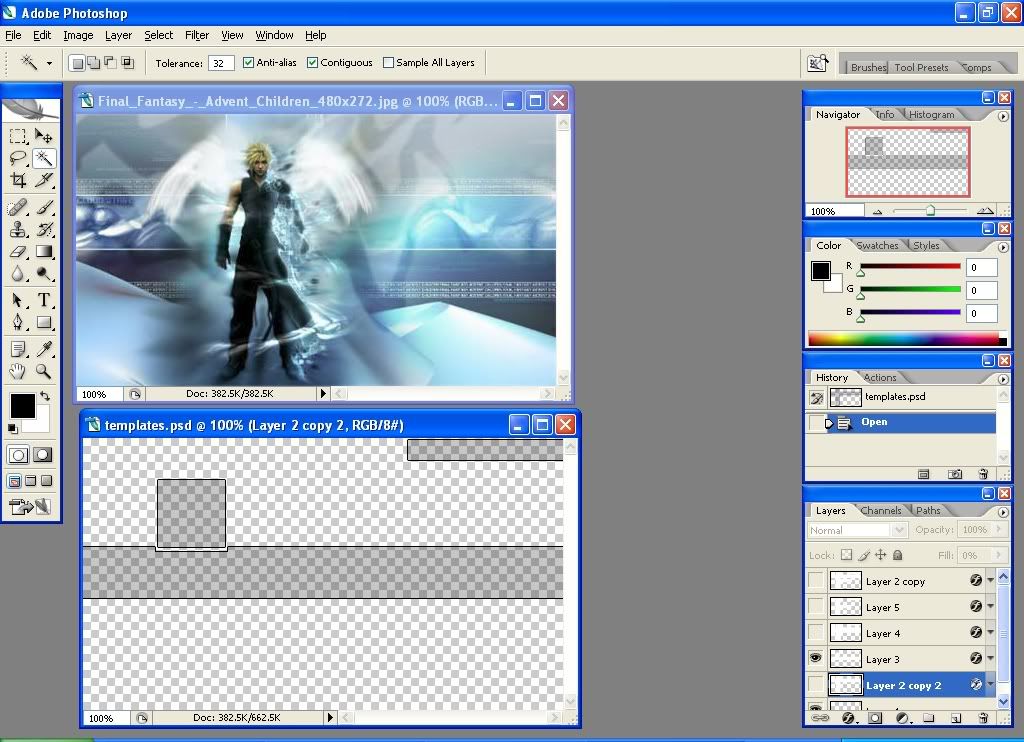The image size is (1024, 742).
Task: Hide Layer 3 with eye icon
Action: [x=816, y=658]
